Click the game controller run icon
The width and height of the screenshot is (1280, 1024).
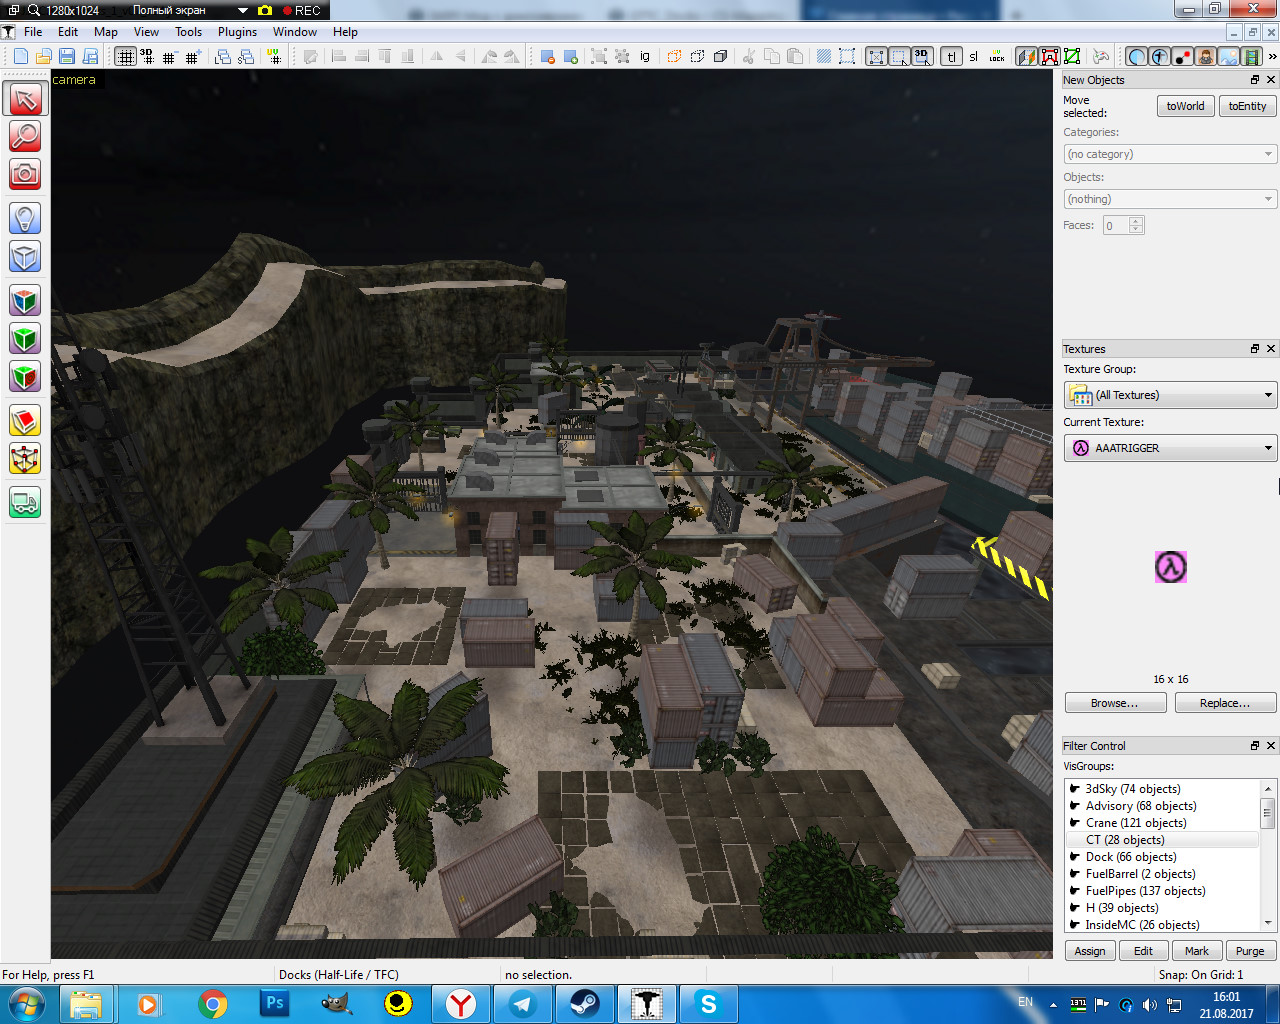point(1101,56)
